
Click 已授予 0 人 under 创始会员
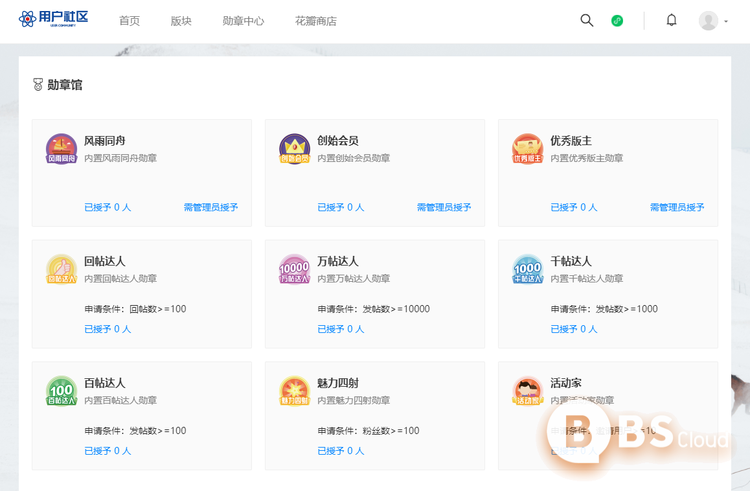click(x=341, y=207)
